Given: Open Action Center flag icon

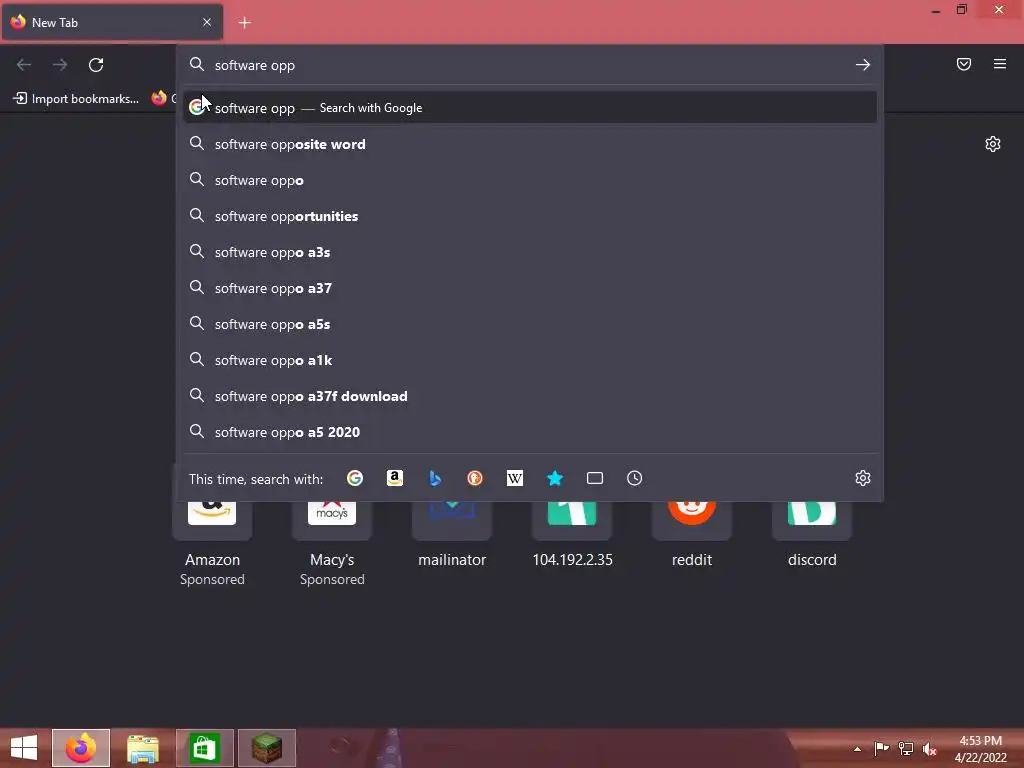Looking at the screenshot, I should pyautogui.click(x=882, y=749).
